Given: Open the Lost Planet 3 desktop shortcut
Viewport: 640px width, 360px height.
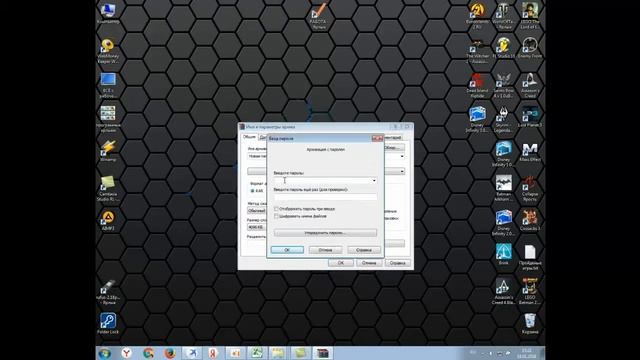Looking at the screenshot, I should pyautogui.click(x=530, y=117).
